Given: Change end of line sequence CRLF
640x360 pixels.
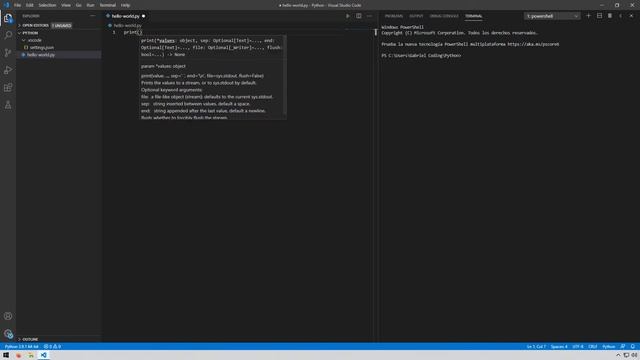Looking at the screenshot, I should pos(593,347).
